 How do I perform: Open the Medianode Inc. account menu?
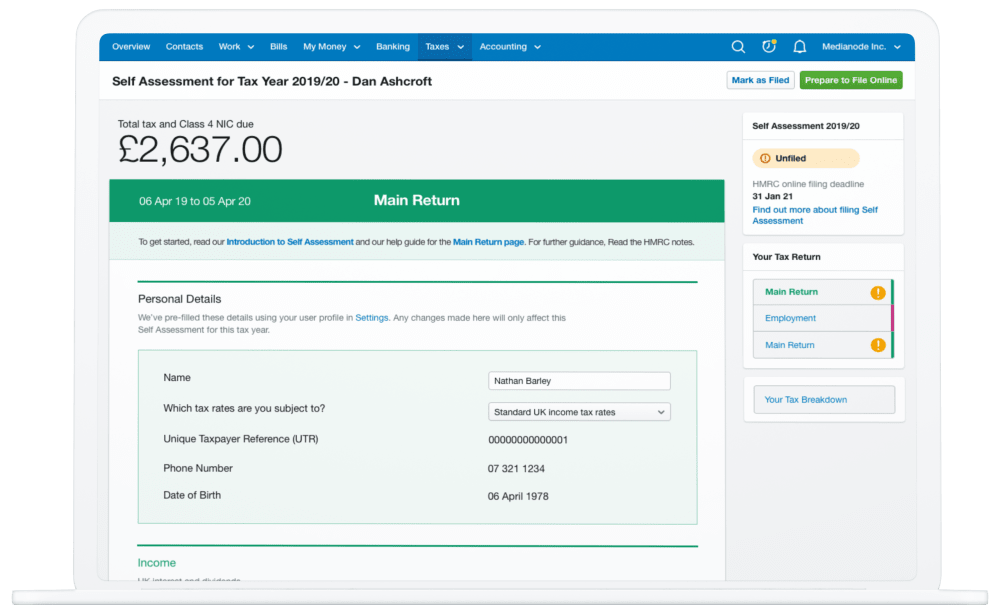point(861,47)
